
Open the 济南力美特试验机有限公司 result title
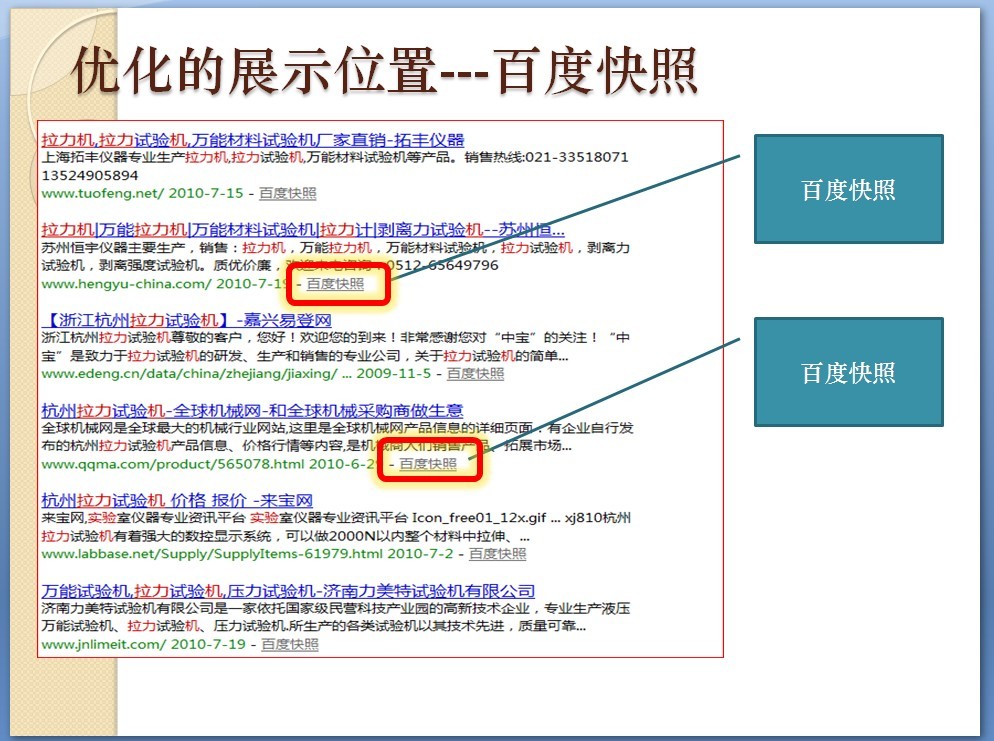tap(288, 591)
